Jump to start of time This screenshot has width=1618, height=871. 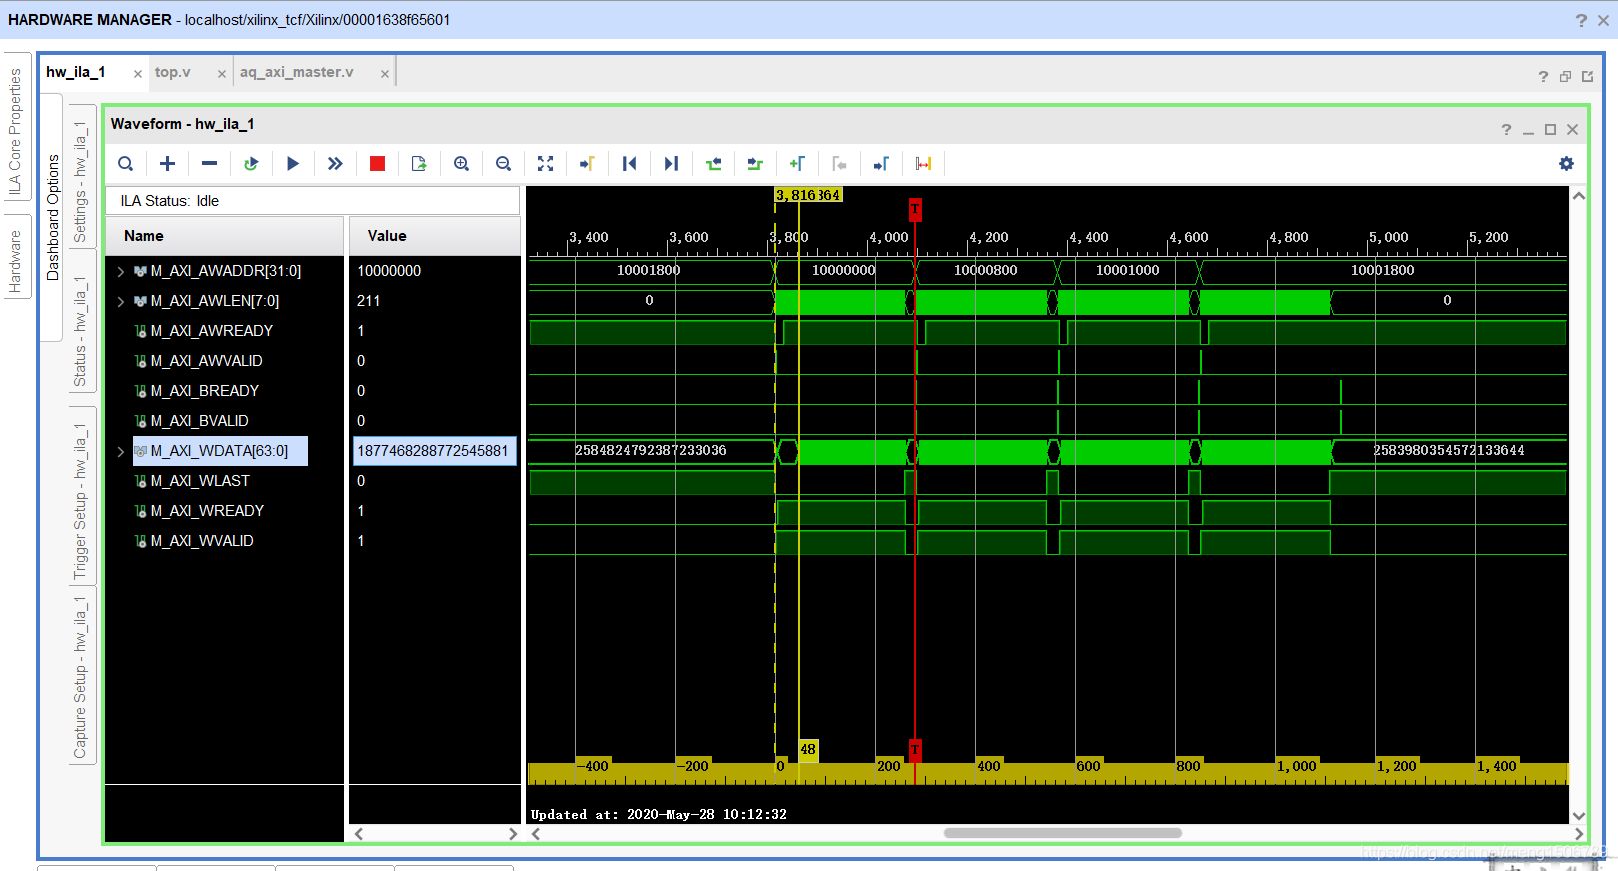coord(629,164)
